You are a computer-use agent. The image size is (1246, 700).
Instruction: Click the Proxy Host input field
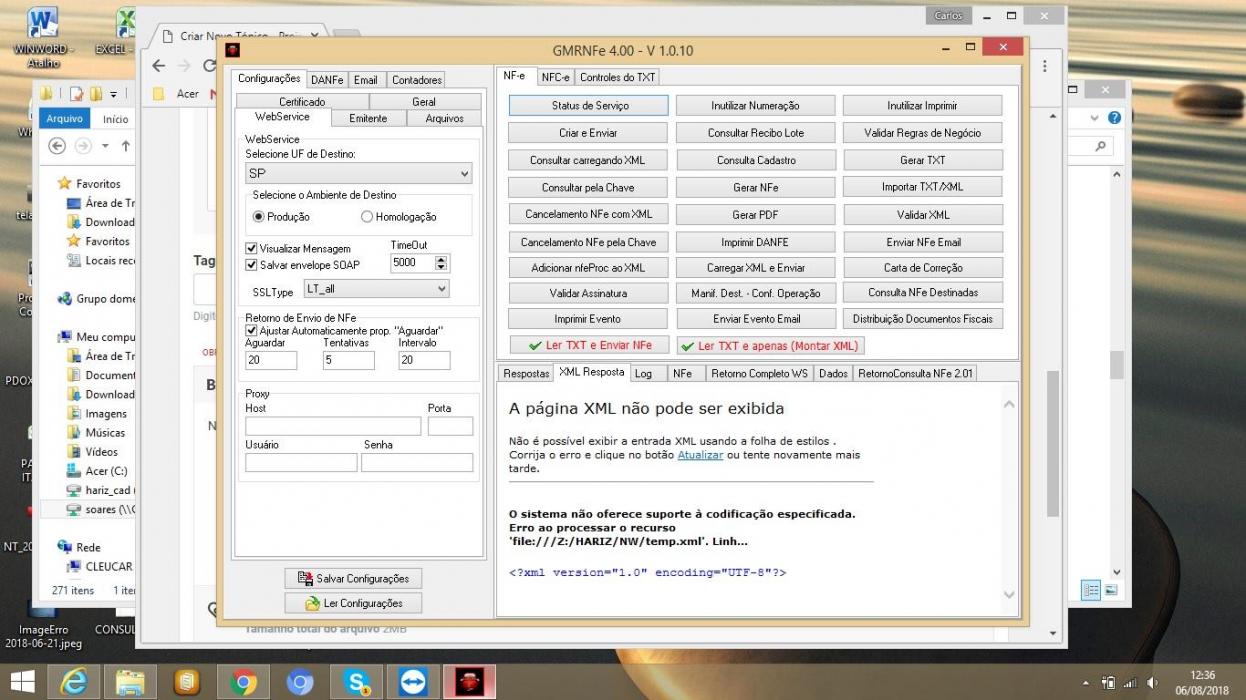(x=333, y=426)
